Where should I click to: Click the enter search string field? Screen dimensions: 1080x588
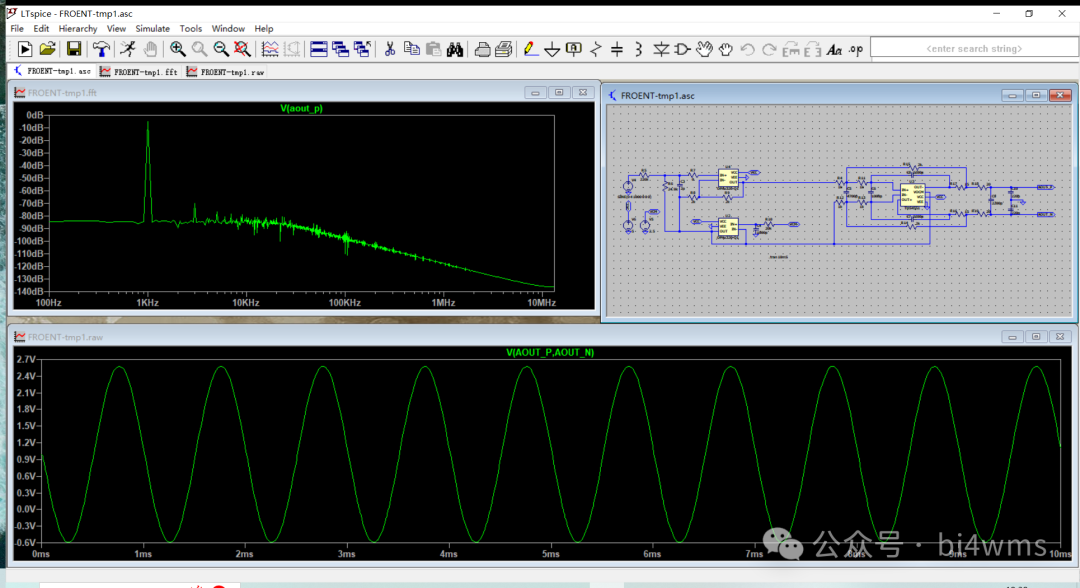pos(973,48)
